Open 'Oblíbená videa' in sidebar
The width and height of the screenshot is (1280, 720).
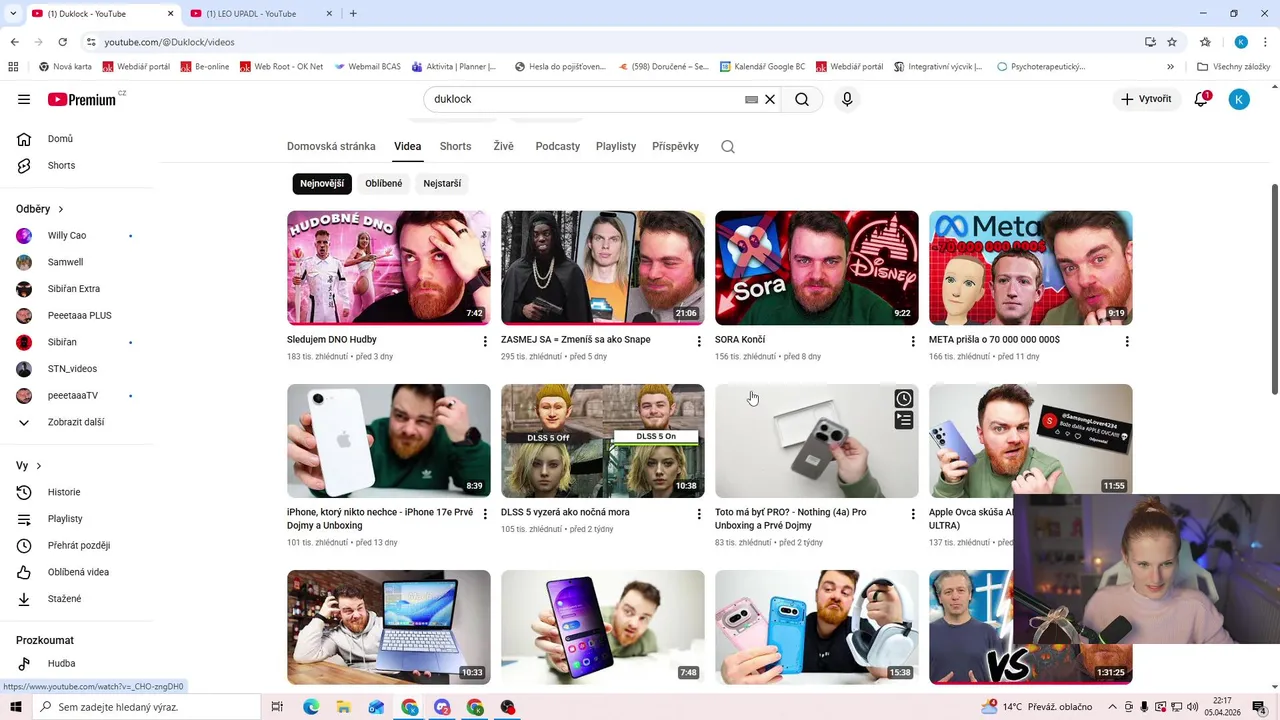click(77, 572)
